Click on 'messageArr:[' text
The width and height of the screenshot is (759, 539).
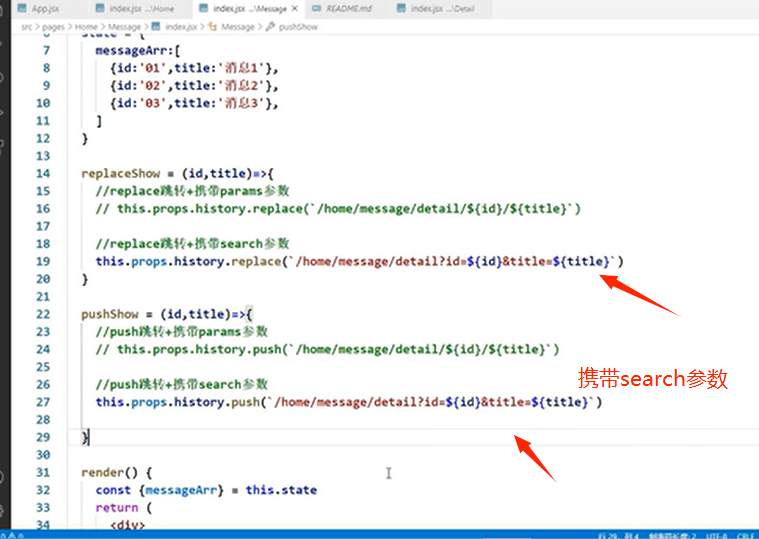click(x=138, y=50)
